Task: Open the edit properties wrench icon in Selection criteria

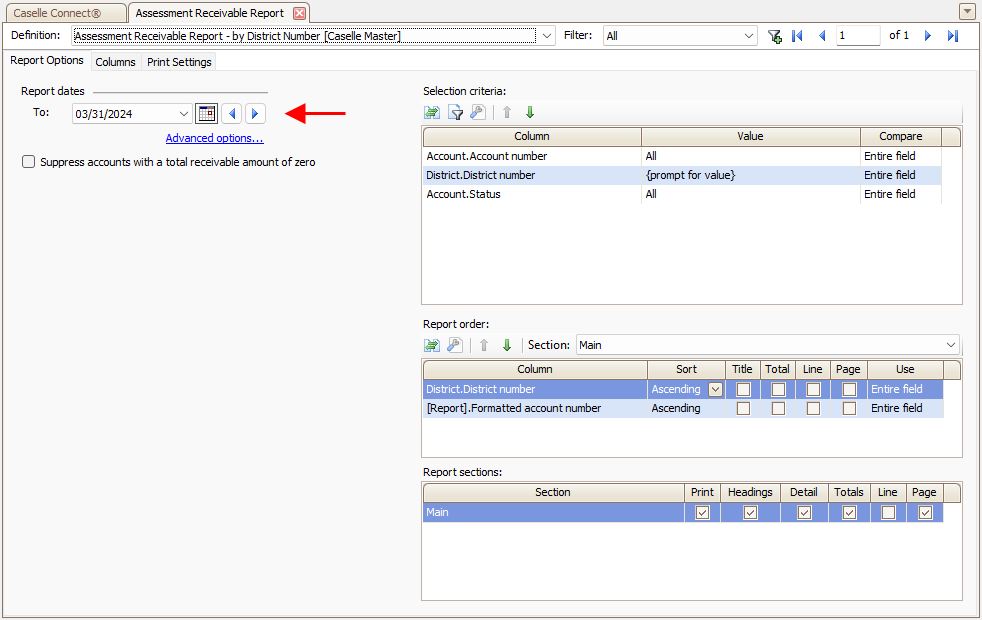Action: (479, 112)
